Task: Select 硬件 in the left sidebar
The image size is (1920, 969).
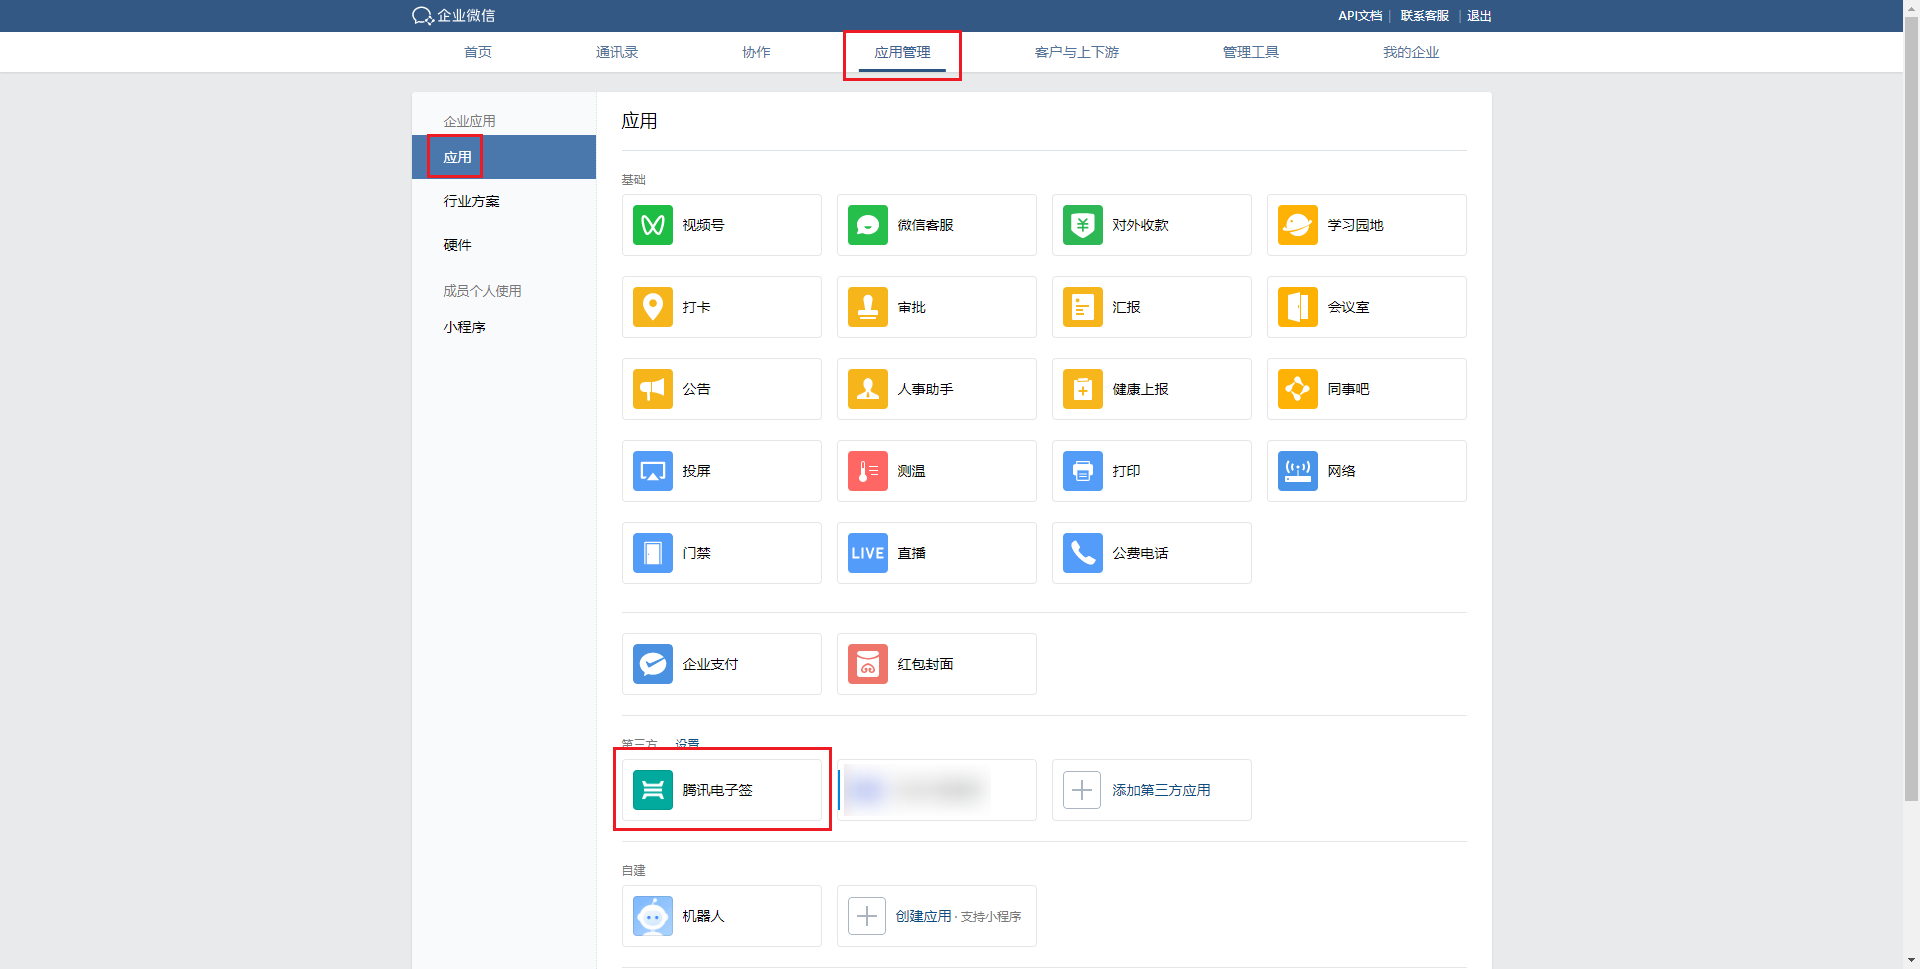Action: point(504,245)
